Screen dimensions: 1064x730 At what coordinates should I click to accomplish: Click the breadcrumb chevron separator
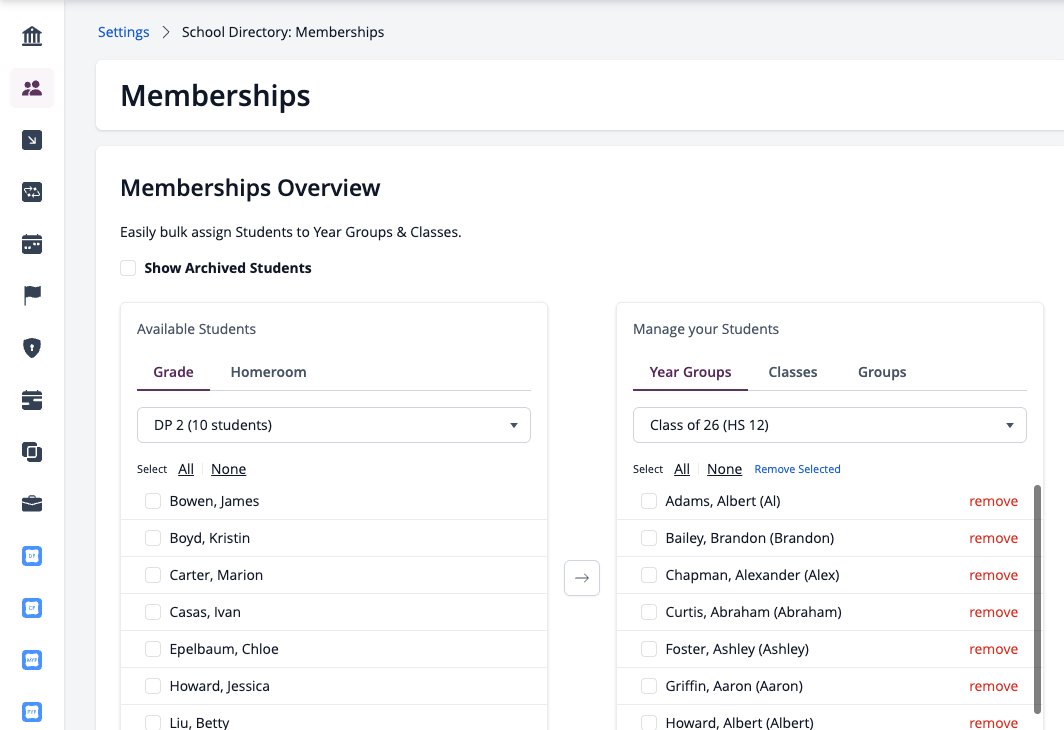pos(166,32)
